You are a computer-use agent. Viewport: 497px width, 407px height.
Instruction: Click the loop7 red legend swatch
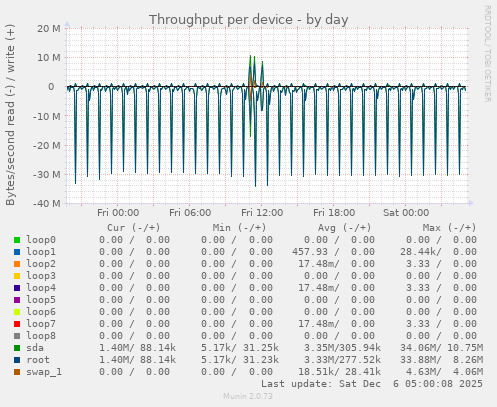17,324
